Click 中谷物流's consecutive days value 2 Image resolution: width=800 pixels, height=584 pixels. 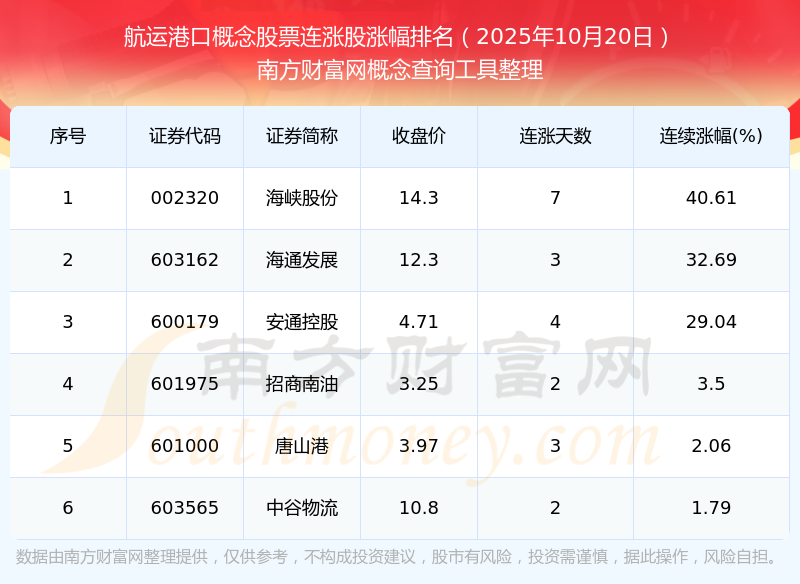point(555,508)
